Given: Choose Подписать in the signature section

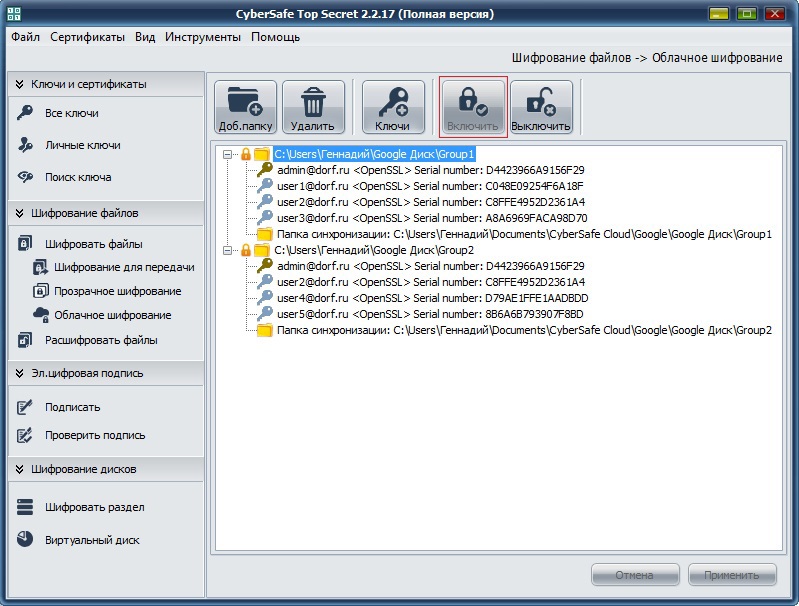Looking at the screenshot, I should [x=72, y=407].
